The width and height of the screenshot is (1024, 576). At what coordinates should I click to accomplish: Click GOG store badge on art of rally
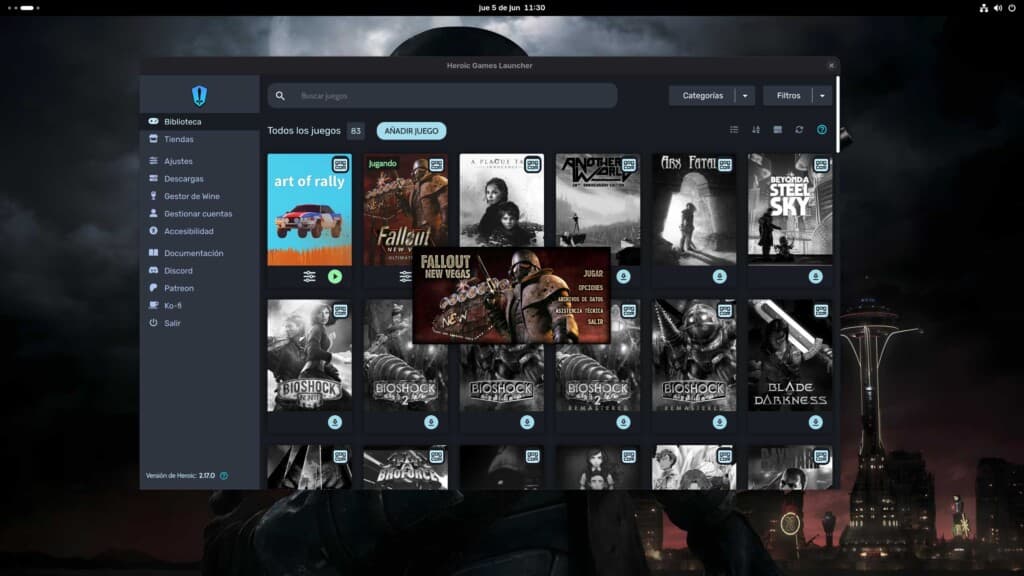click(340, 165)
